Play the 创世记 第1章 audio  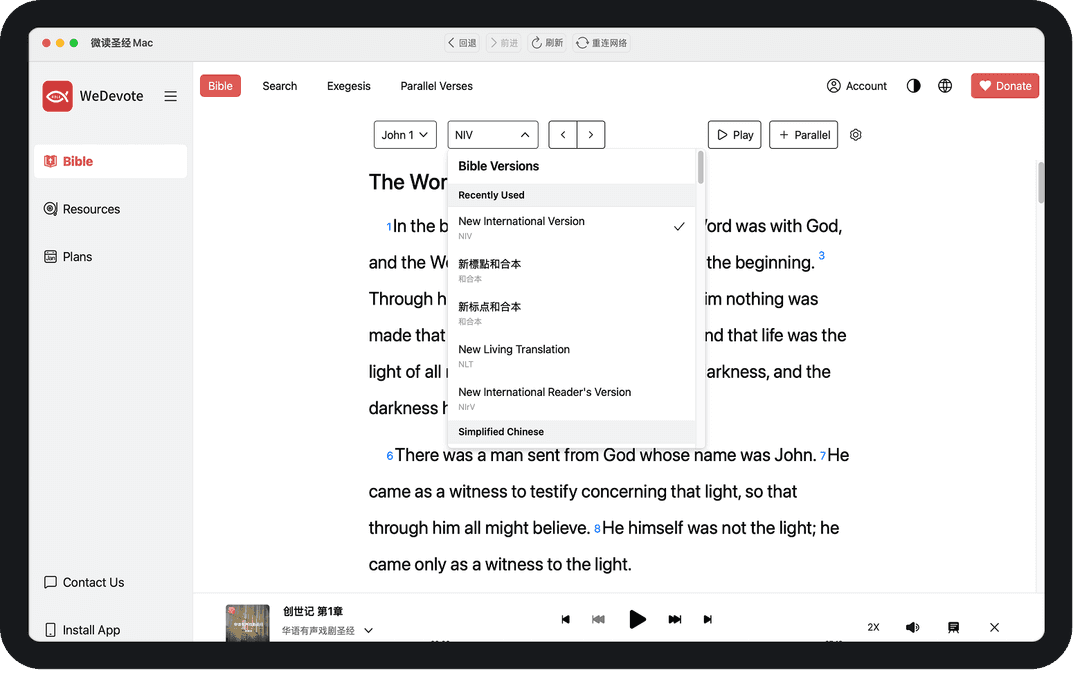638,619
